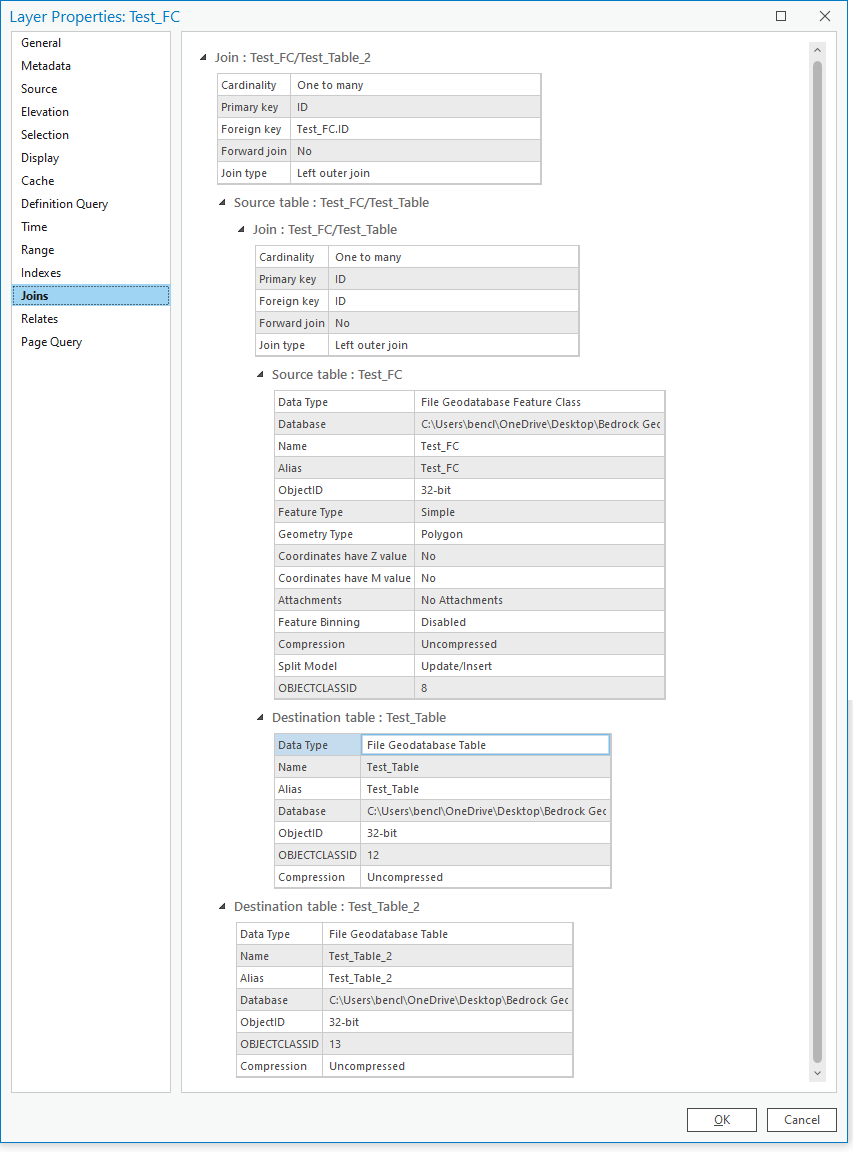Image resolution: width=853 pixels, height=1152 pixels.
Task: Collapse the Join: Test_FC/Test_Table_2 section
Action: pyautogui.click(x=204, y=58)
